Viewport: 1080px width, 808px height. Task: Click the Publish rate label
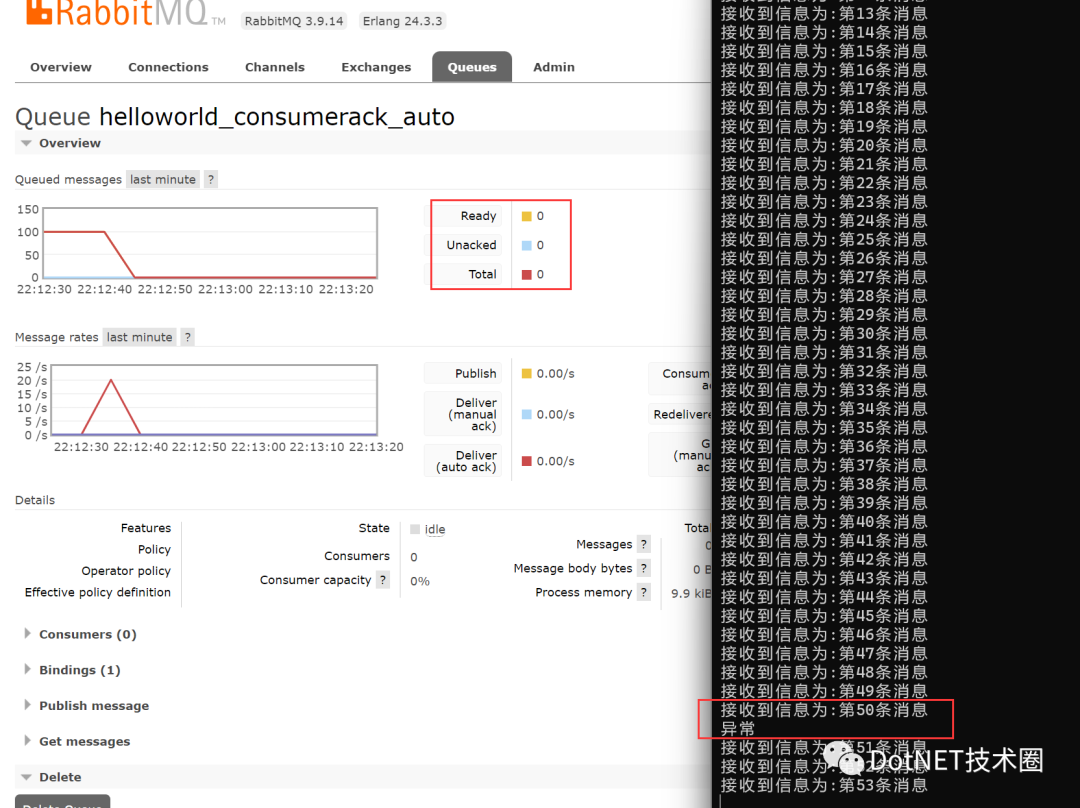click(x=475, y=373)
